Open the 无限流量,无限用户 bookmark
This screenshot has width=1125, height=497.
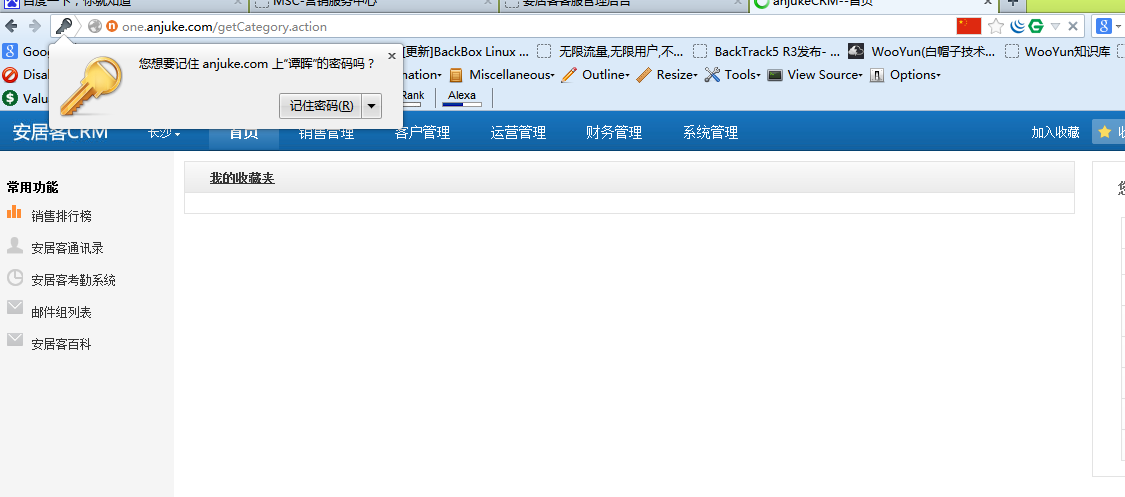611,52
